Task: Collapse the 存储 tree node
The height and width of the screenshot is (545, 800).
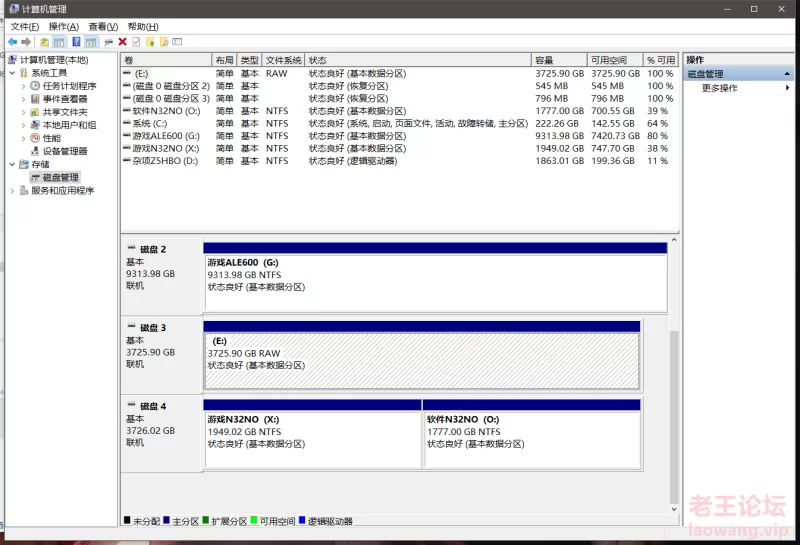Action: [12, 164]
